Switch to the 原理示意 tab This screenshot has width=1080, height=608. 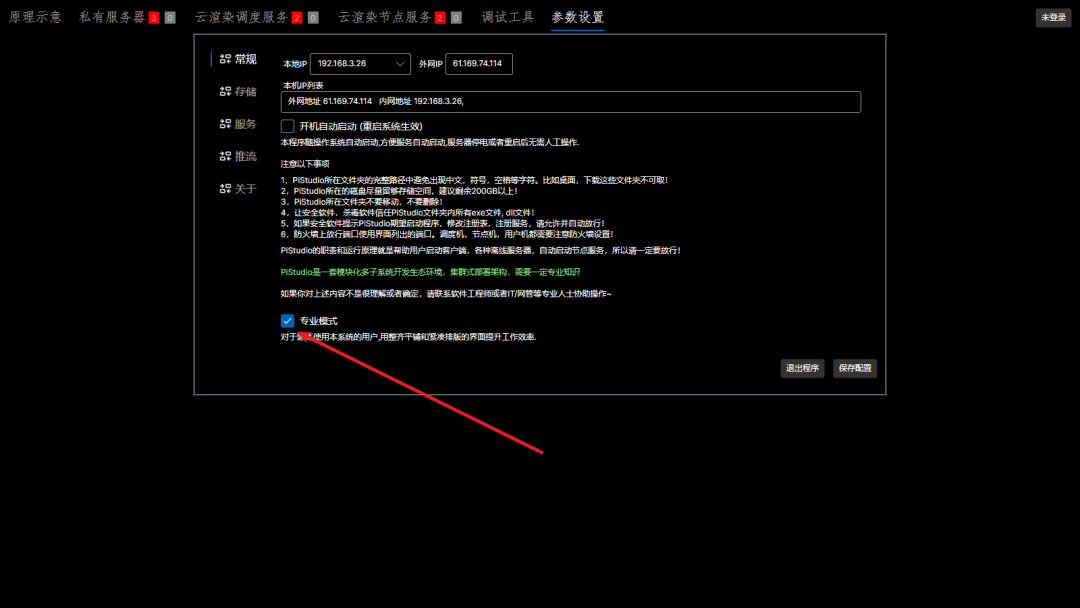[35, 17]
